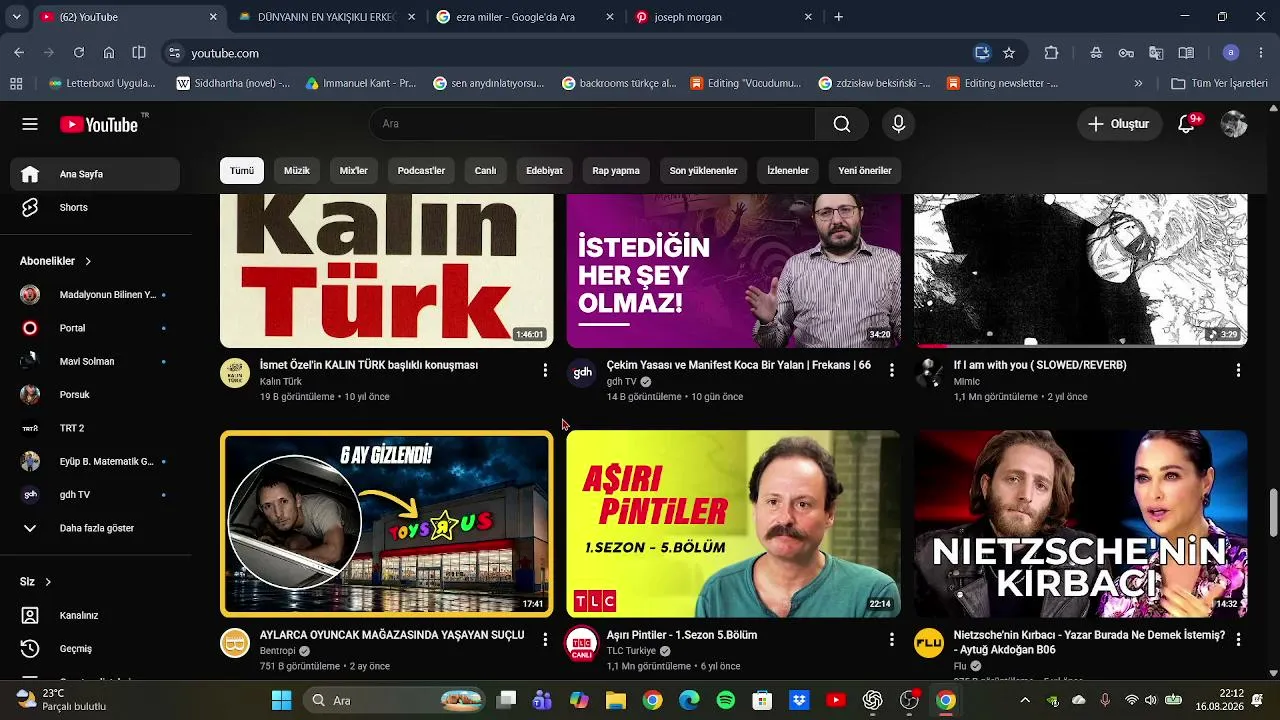Select the Edebiyat filter chip
The image size is (1280, 720).
pyautogui.click(x=544, y=171)
